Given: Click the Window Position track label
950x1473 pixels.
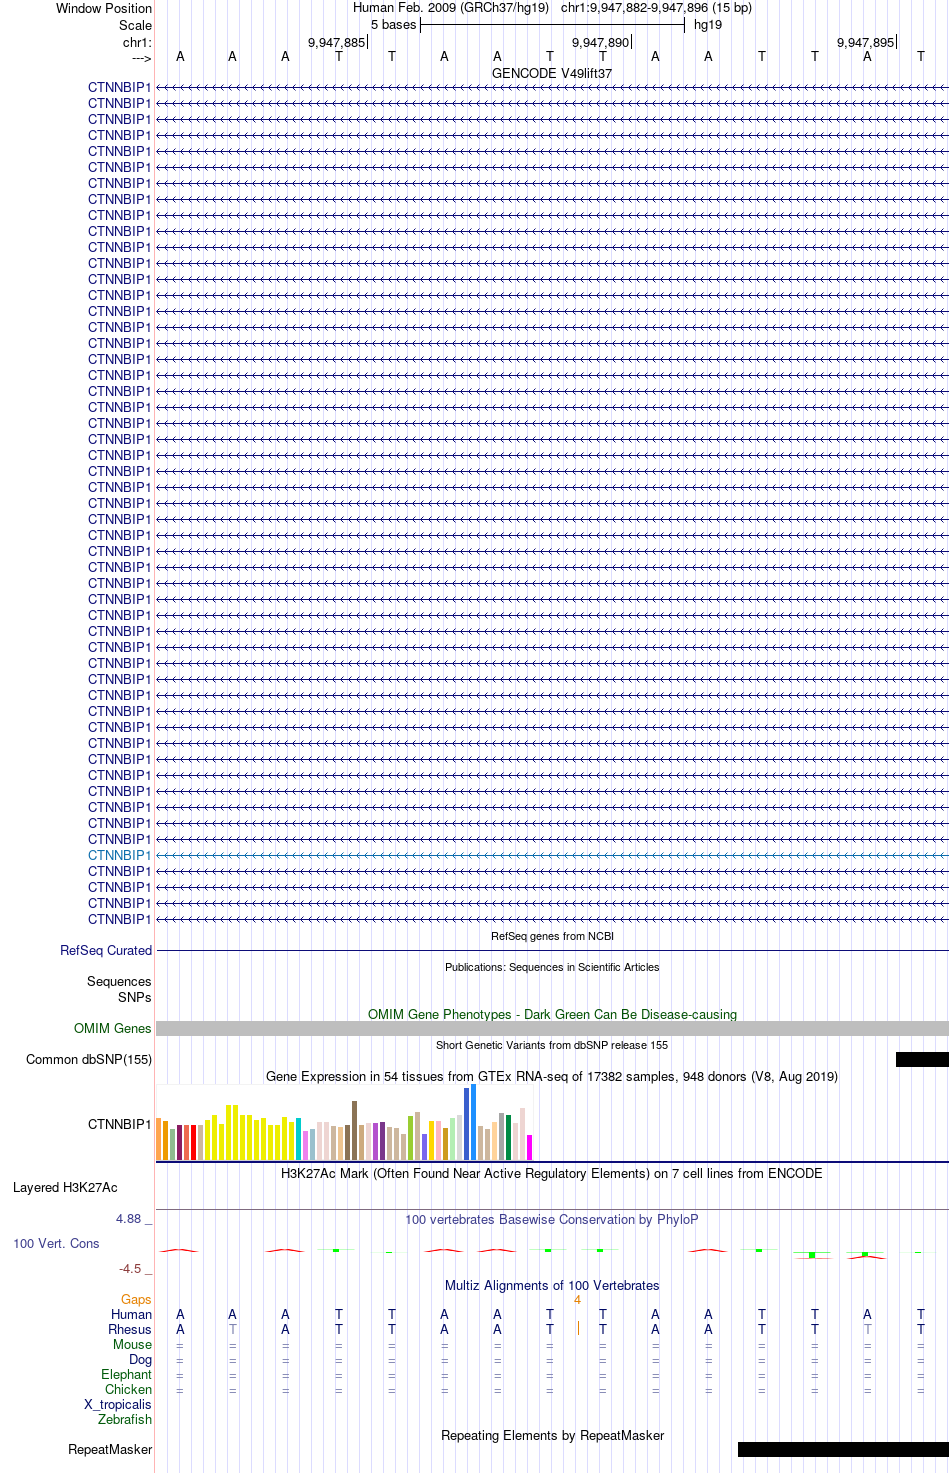Looking at the screenshot, I should pyautogui.click(x=104, y=8).
